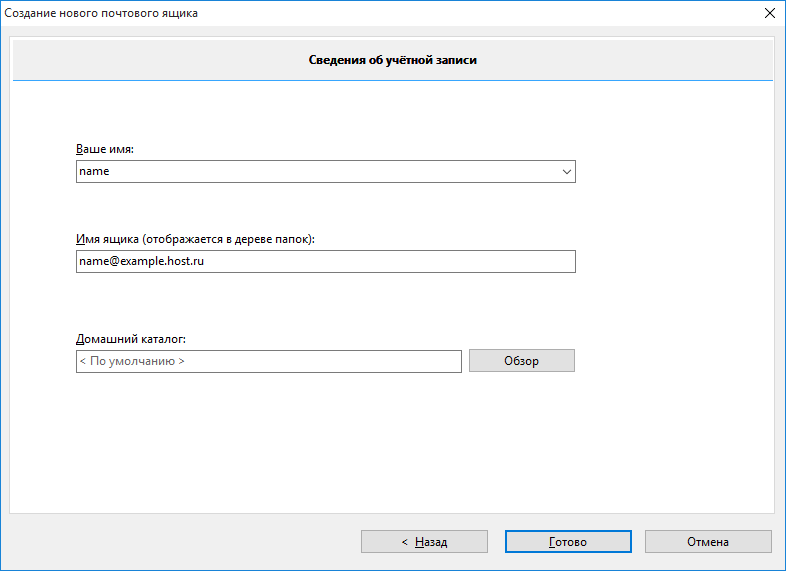786x571 pixels.
Task: Cancel mailbox creation with the Отмена button
Action: tap(708, 542)
